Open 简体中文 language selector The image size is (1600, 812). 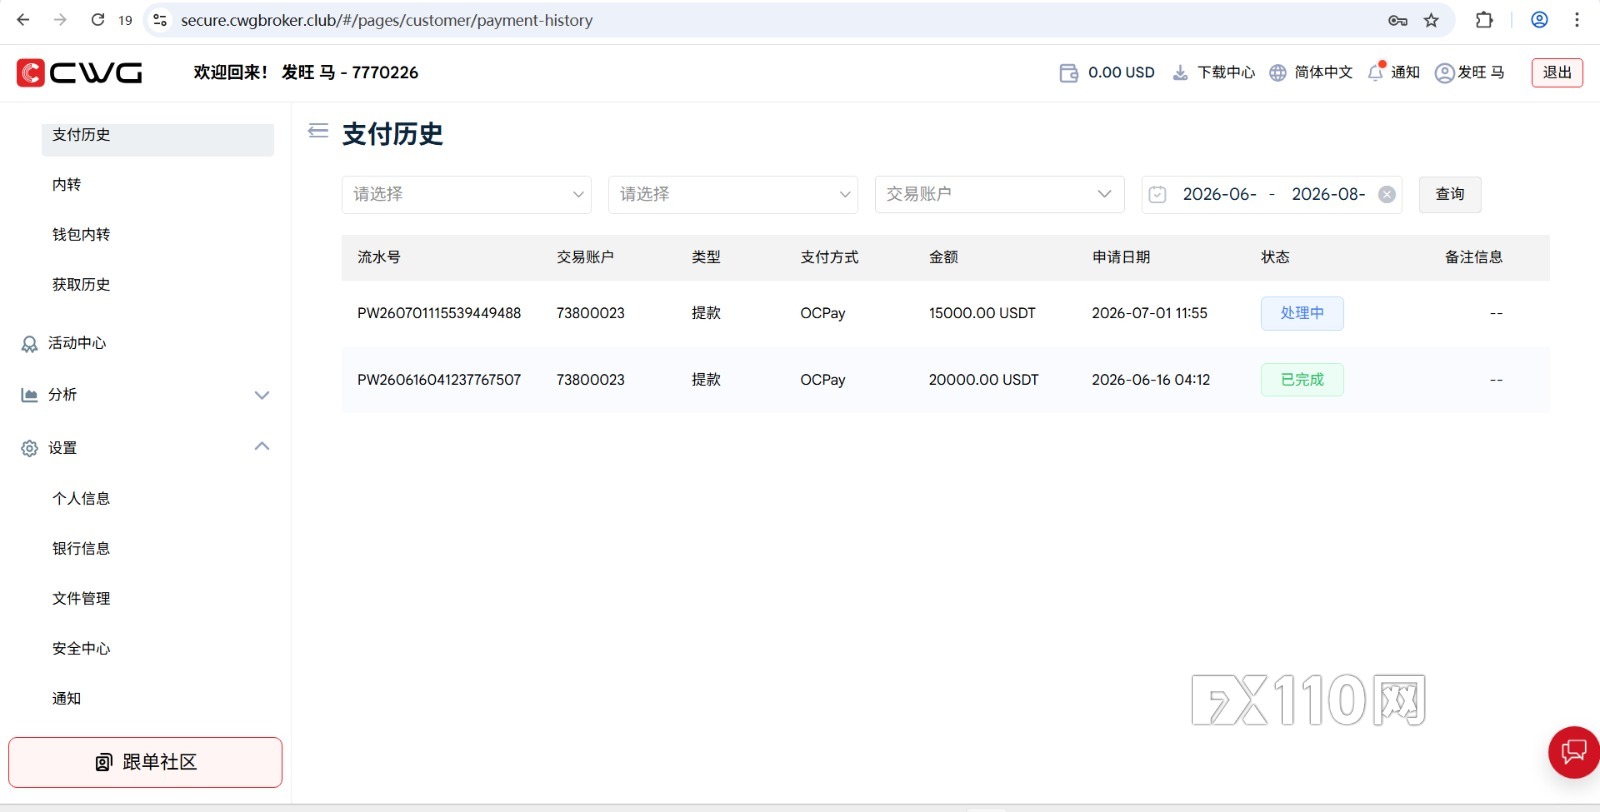point(1323,73)
